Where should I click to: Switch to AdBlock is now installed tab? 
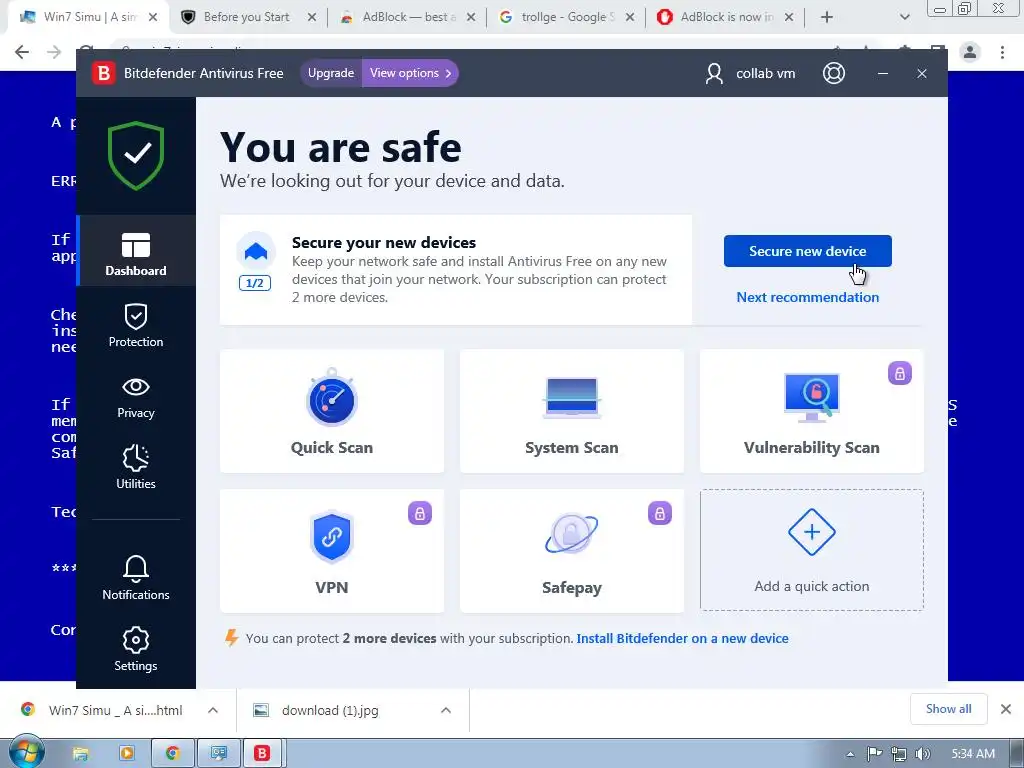tap(725, 17)
